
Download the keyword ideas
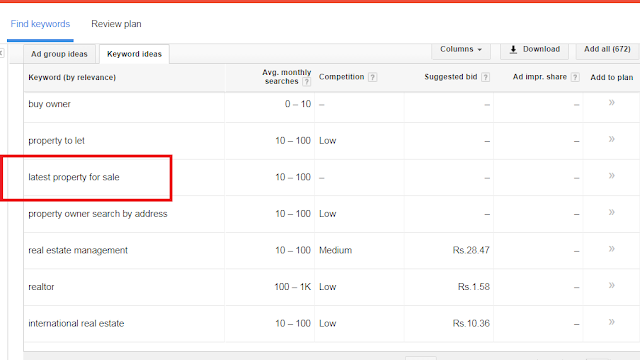pyautogui.click(x=534, y=49)
